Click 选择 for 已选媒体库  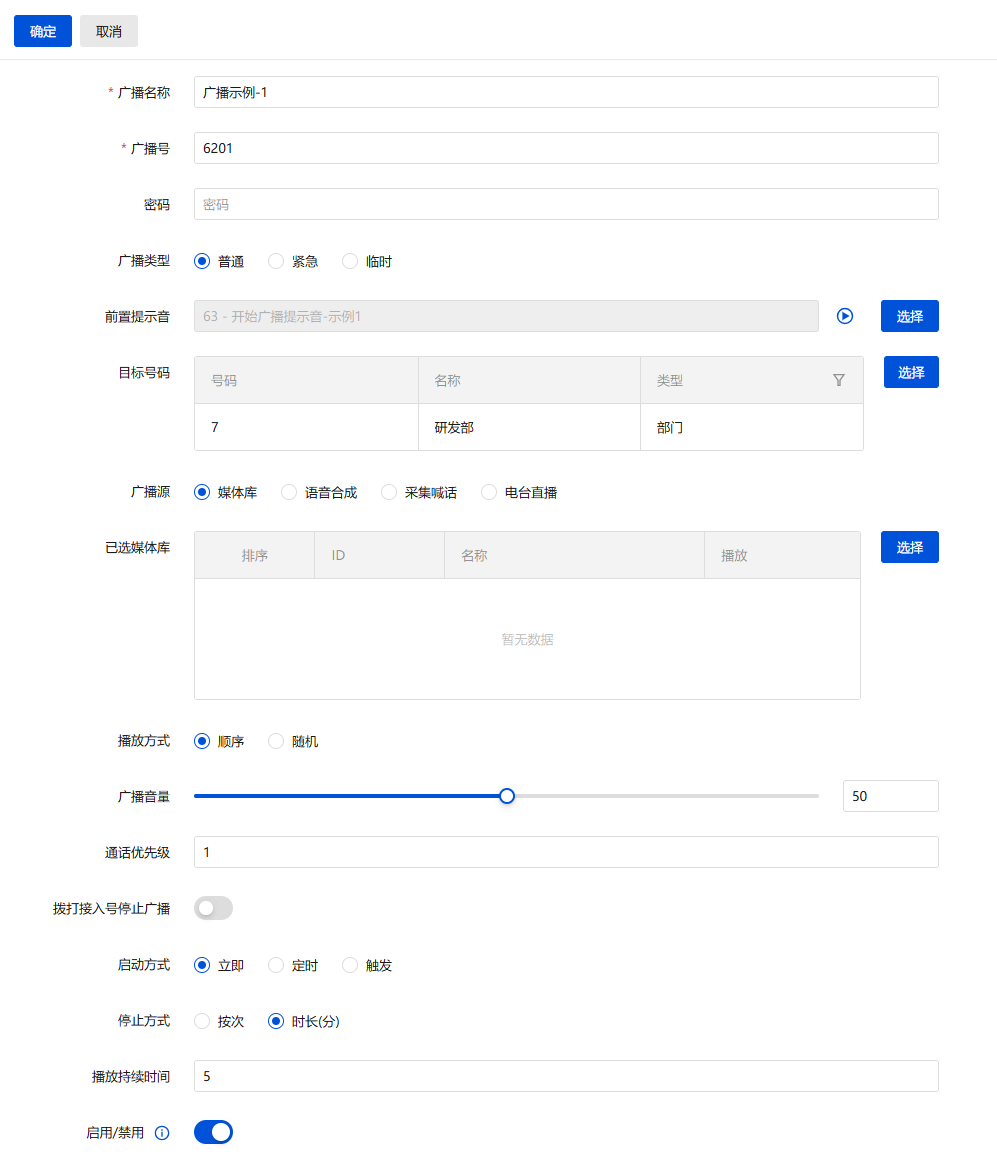tap(909, 547)
